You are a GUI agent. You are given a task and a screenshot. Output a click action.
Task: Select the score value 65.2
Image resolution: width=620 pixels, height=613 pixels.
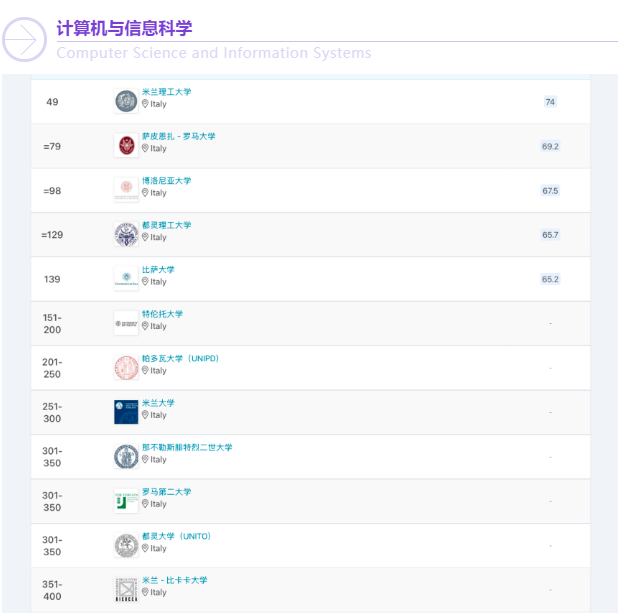[550, 279]
